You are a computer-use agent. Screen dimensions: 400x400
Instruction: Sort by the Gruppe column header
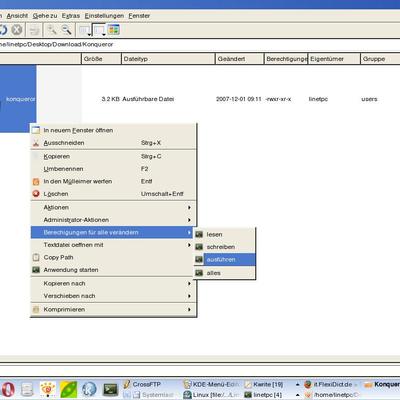[380, 59]
